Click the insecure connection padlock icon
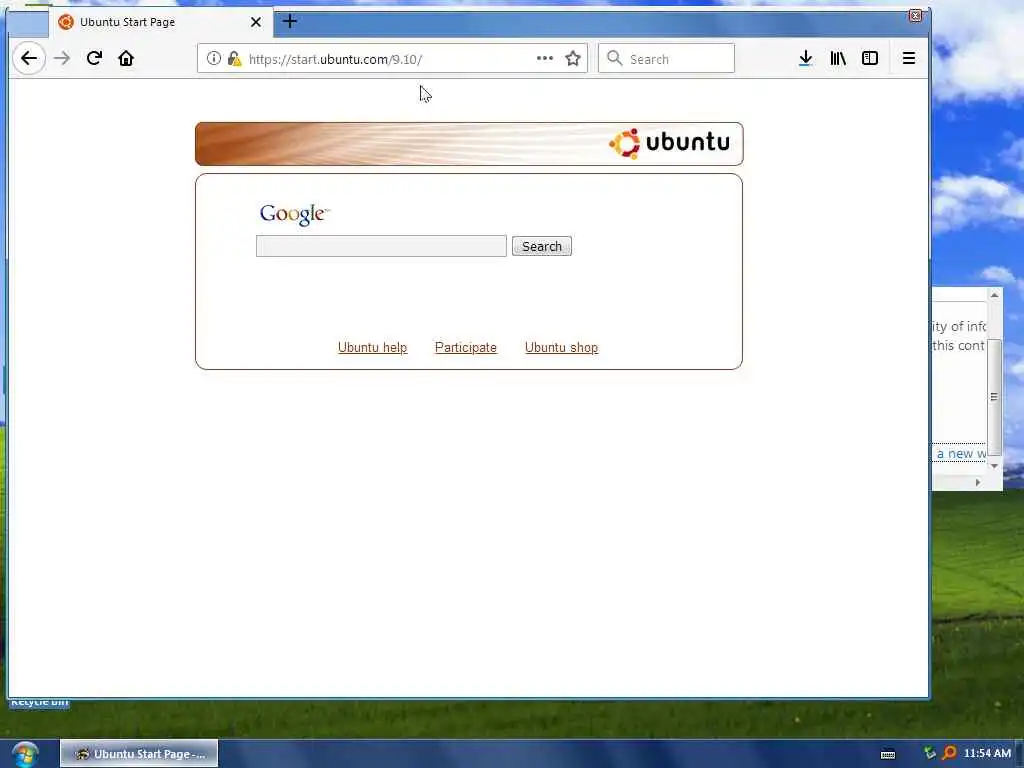 pos(234,59)
